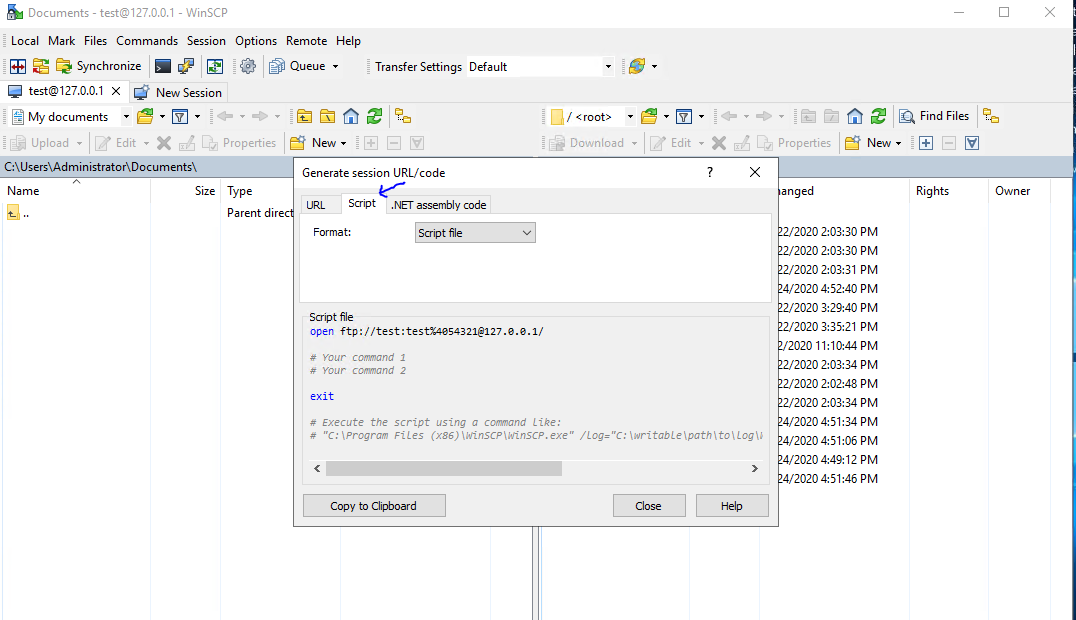This screenshot has width=1076, height=620.
Task: Click the Synchronize toolbar button
Action: coord(98,66)
